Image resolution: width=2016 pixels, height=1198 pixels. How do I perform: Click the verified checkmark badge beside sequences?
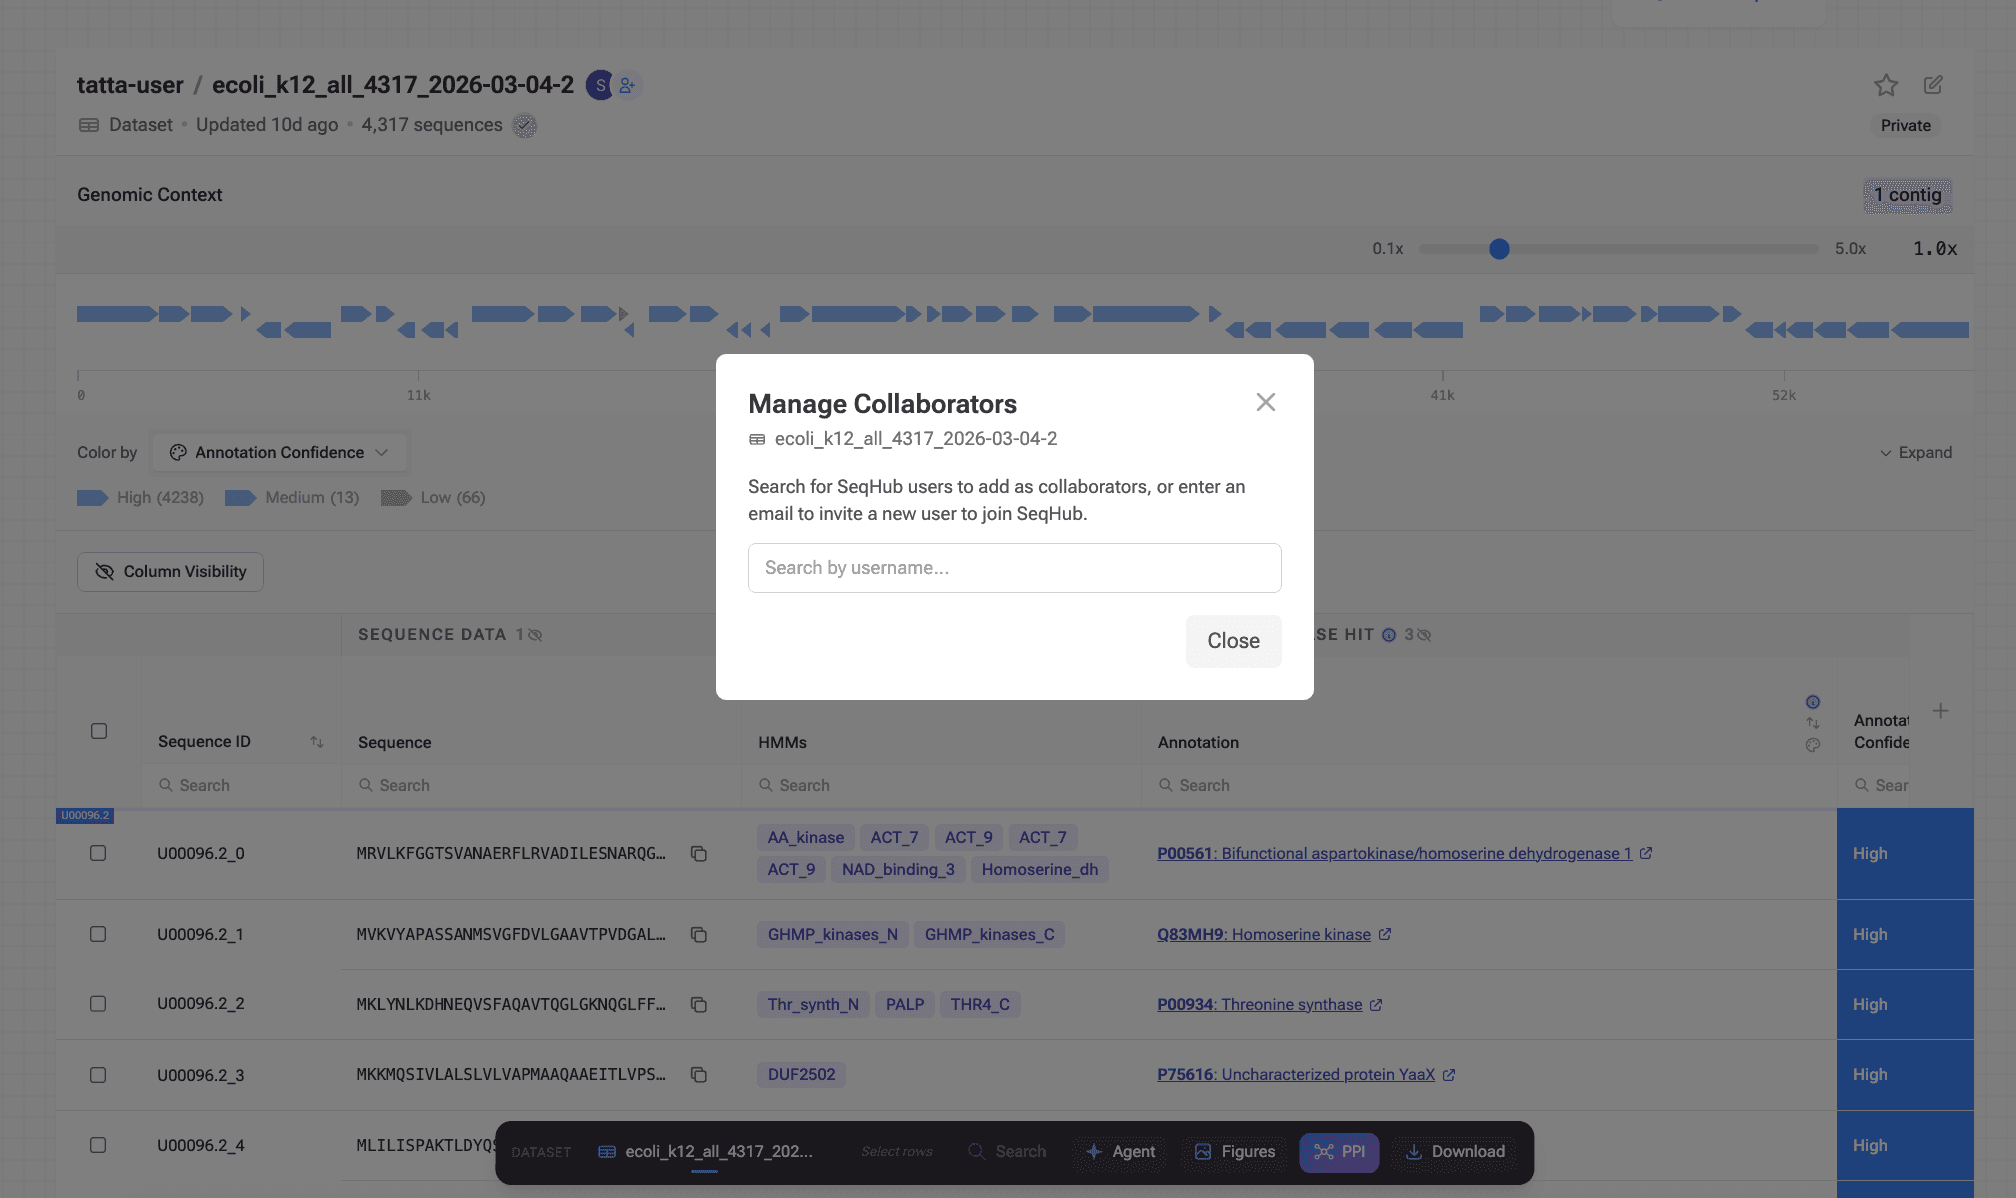[524, 125]
